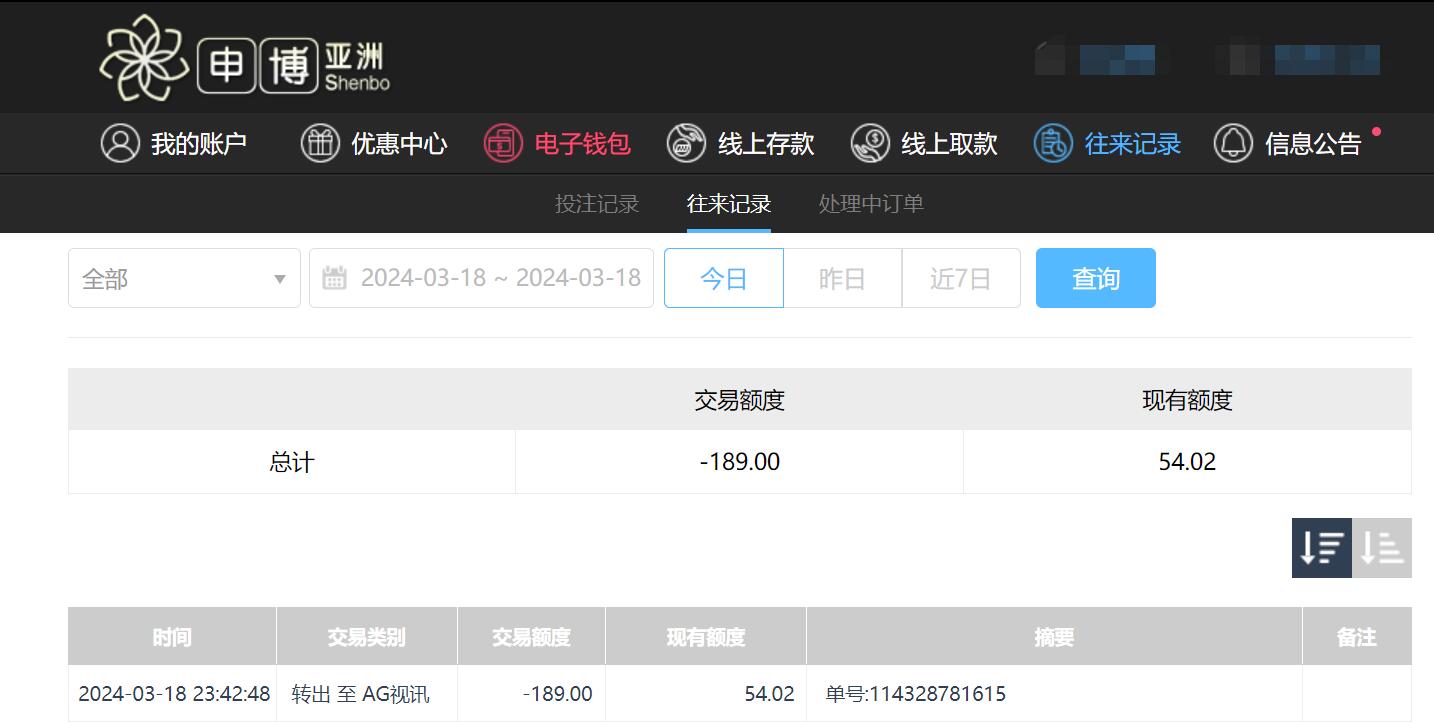Open 线上存款 deposit icon

point(686,144)
